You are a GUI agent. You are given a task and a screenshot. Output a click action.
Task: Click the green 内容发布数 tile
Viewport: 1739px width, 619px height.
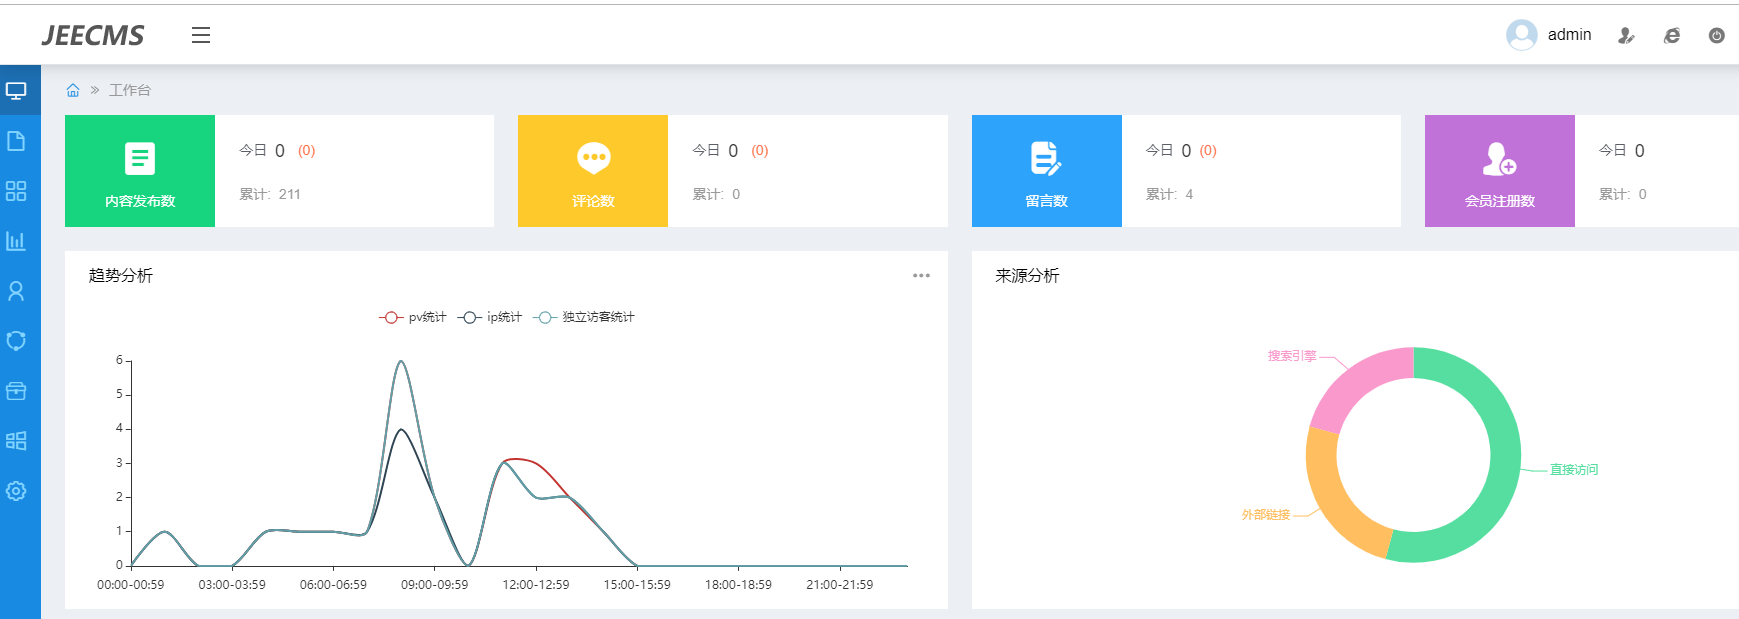click(x=140, y=171)
